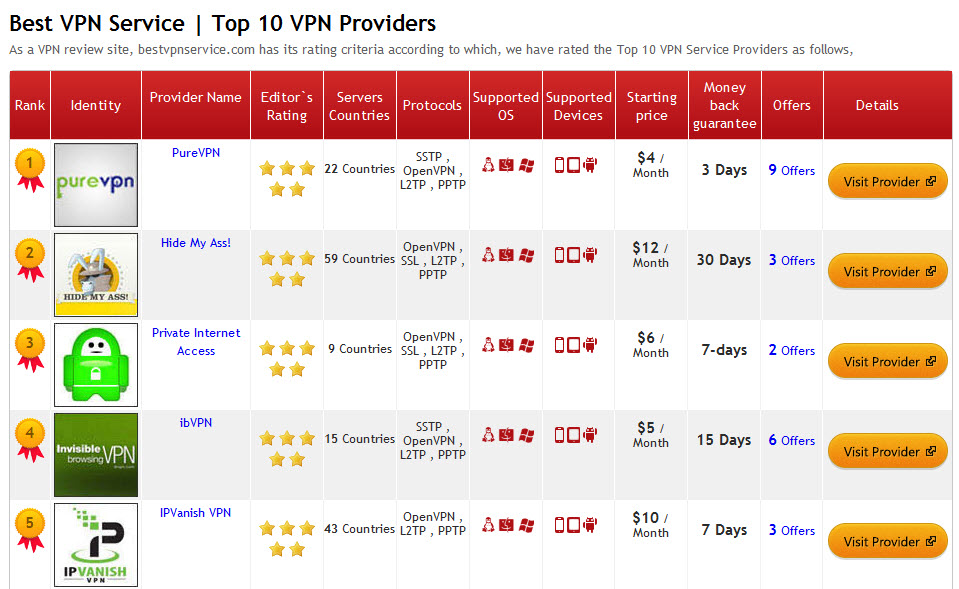Image resolution: width=959 pixels, height=589 pixels.
Task: Open the ibVPN Invisible Browsing logo
Action: 96,455
